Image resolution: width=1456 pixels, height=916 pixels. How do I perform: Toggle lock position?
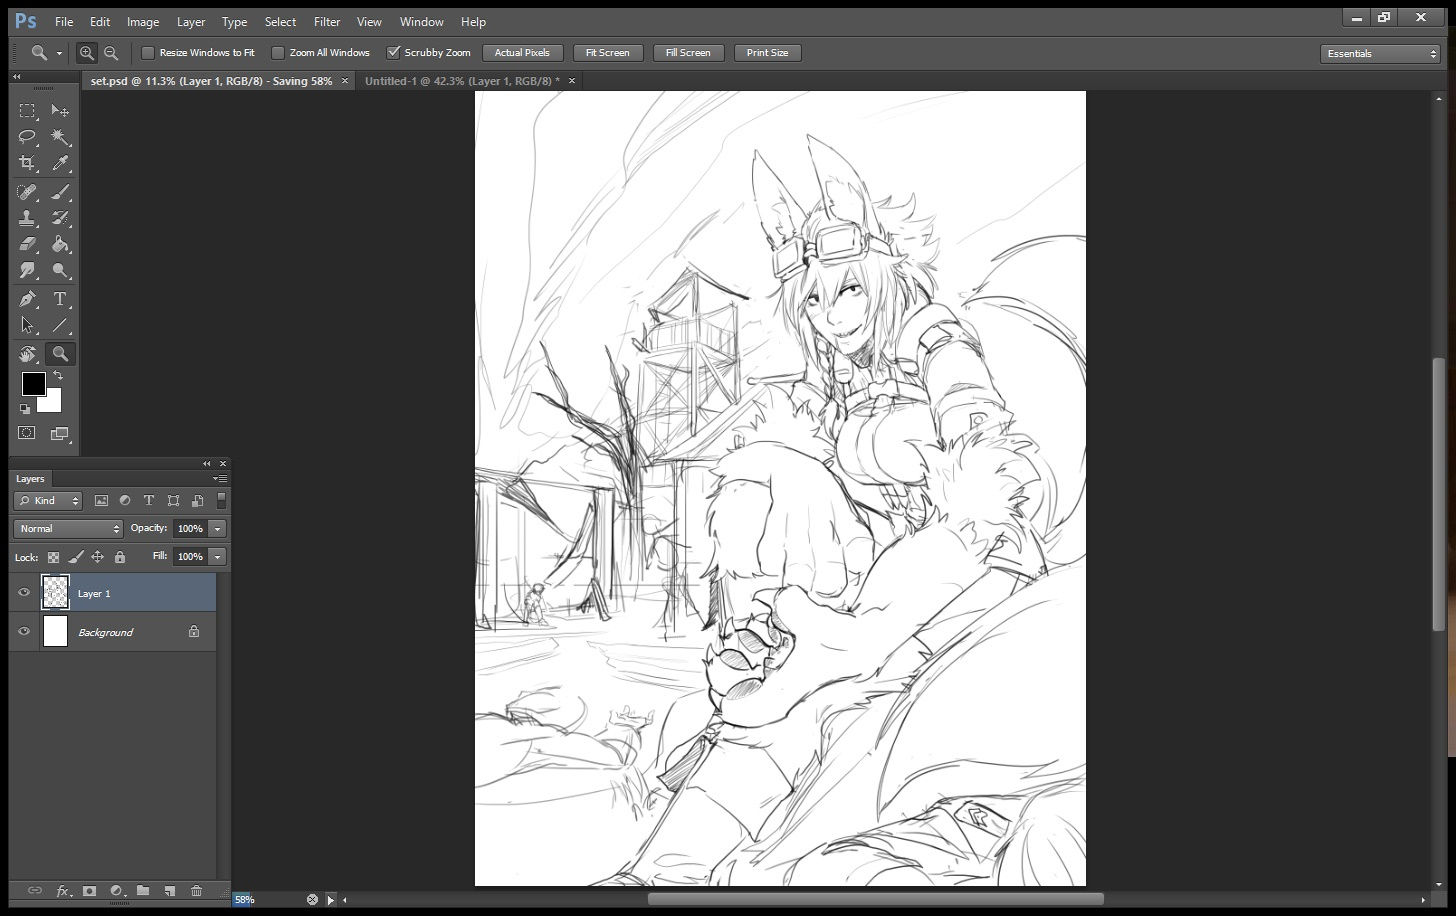click(x=98, y=557)
